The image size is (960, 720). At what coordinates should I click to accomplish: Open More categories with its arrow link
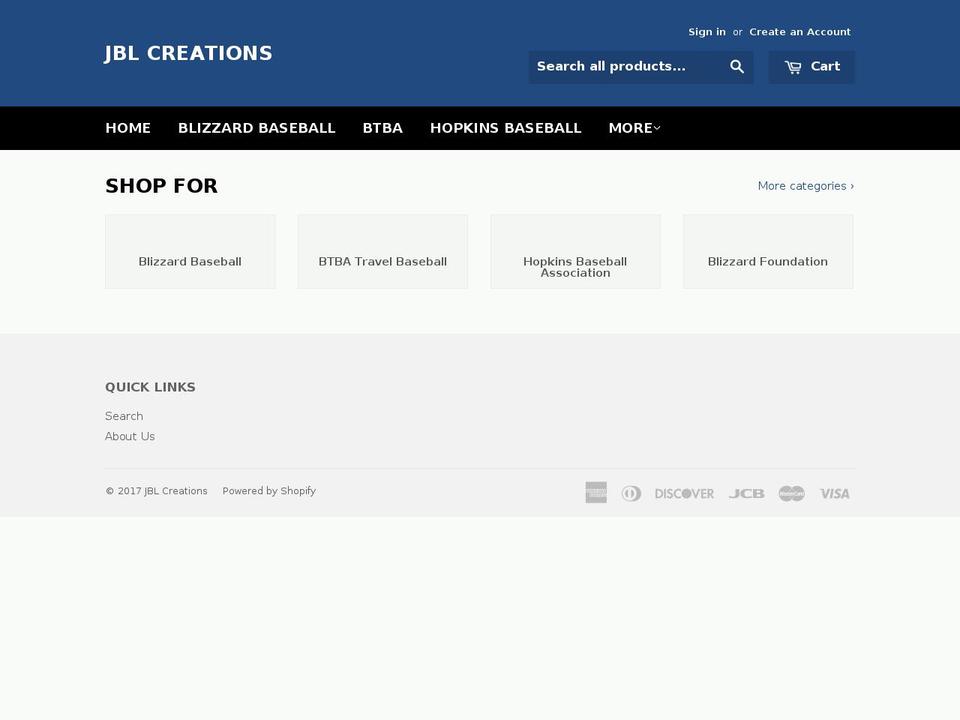pyautogui.click(x=805, y=185)
